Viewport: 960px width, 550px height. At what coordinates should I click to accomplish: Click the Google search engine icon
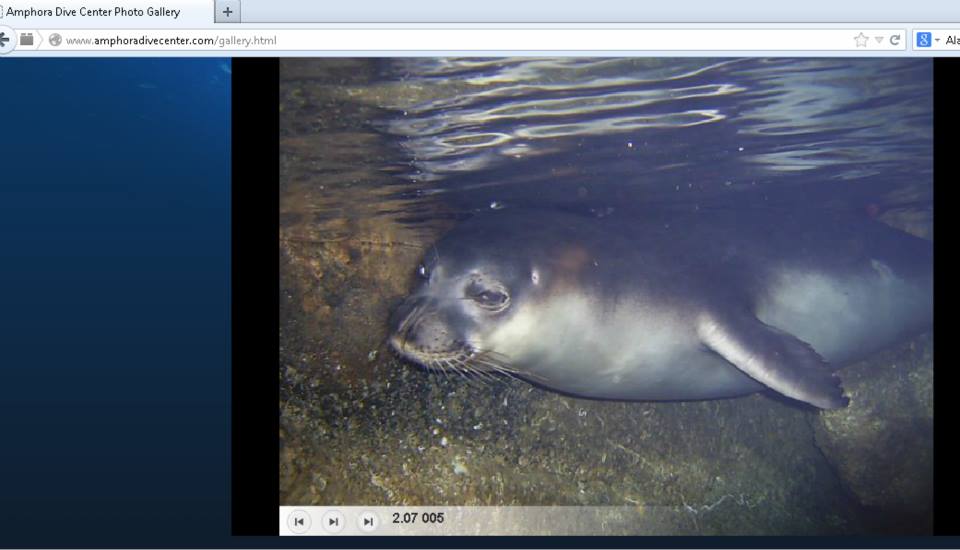click(923, 40)
